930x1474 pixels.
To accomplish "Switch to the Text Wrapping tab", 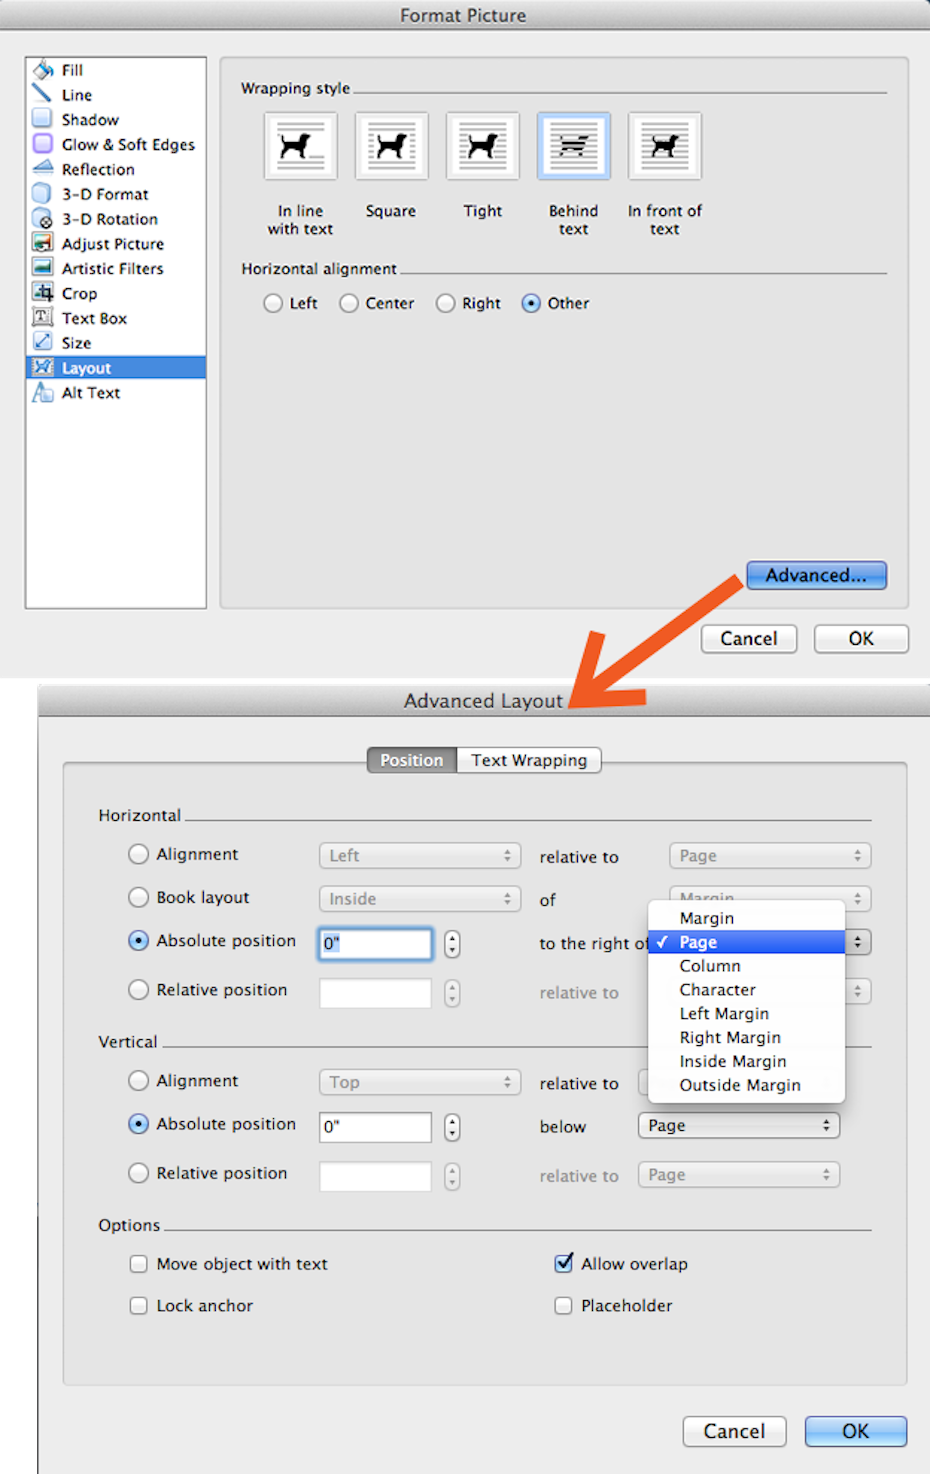I will pos(529,760).
